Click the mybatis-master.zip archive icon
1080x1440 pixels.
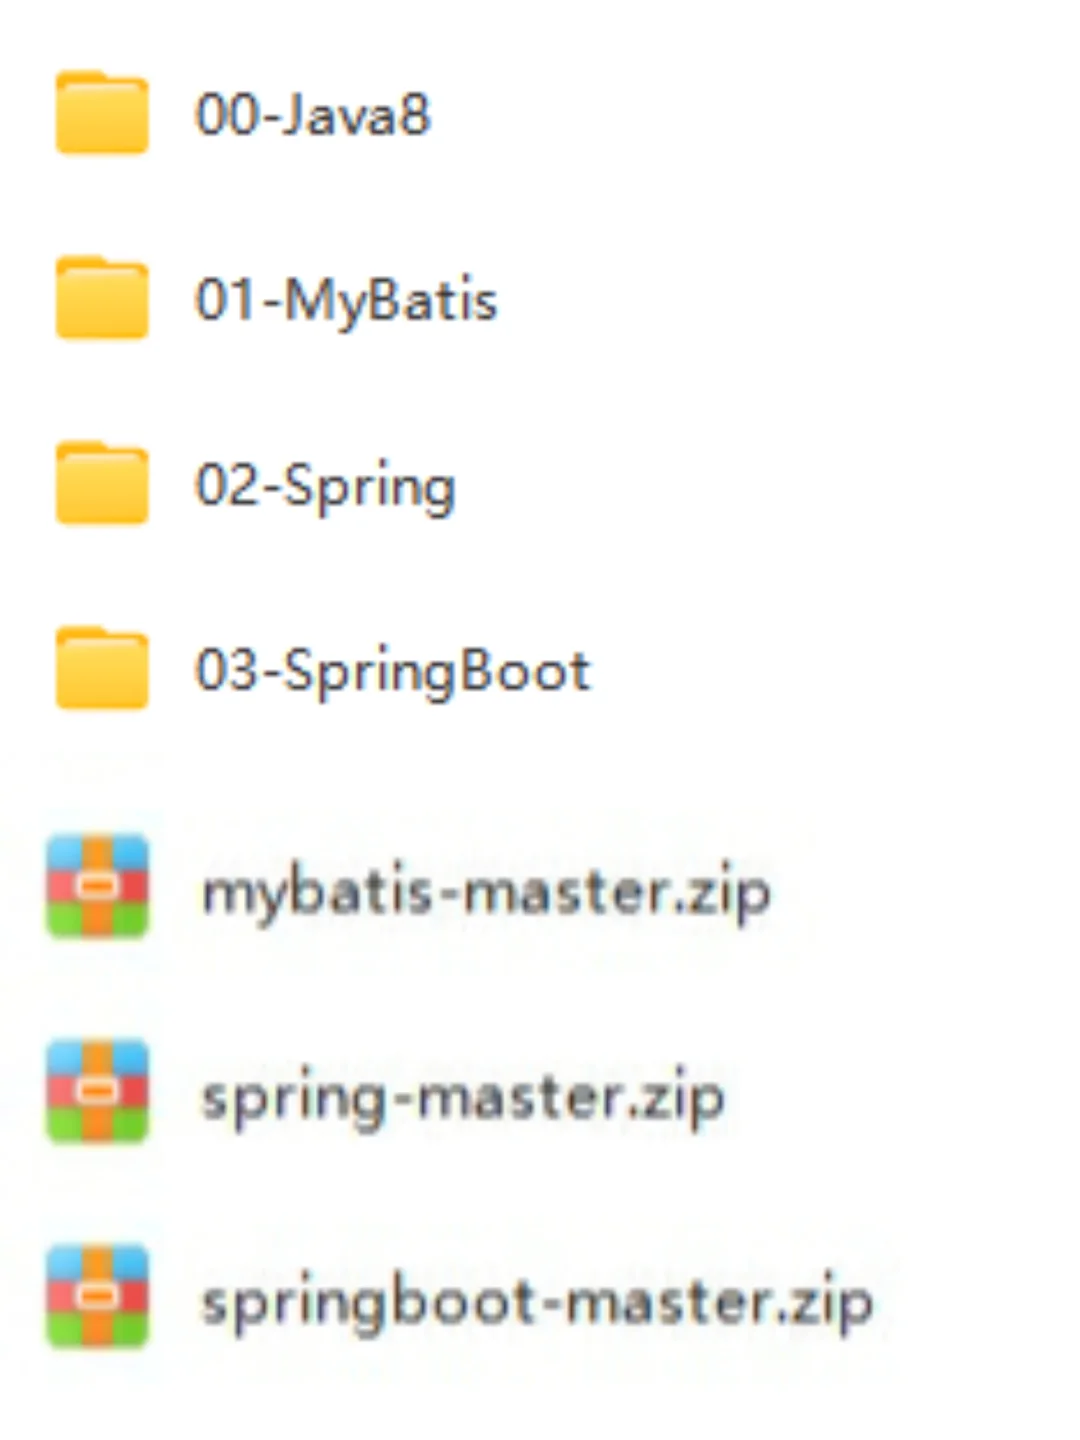point(98,887)
